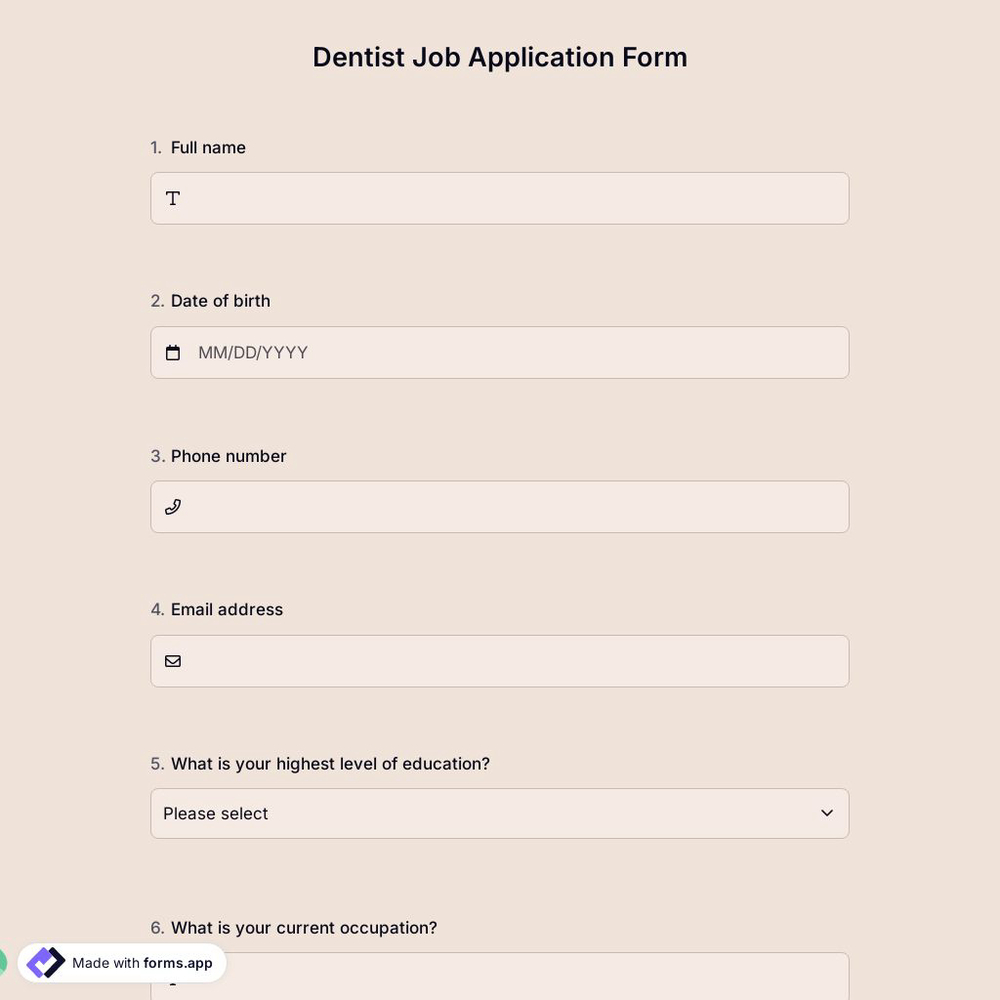Click the forms.app logo icon in the badge
The width and height of the screenshot is (1000, 1000).
tap(44, 962)
